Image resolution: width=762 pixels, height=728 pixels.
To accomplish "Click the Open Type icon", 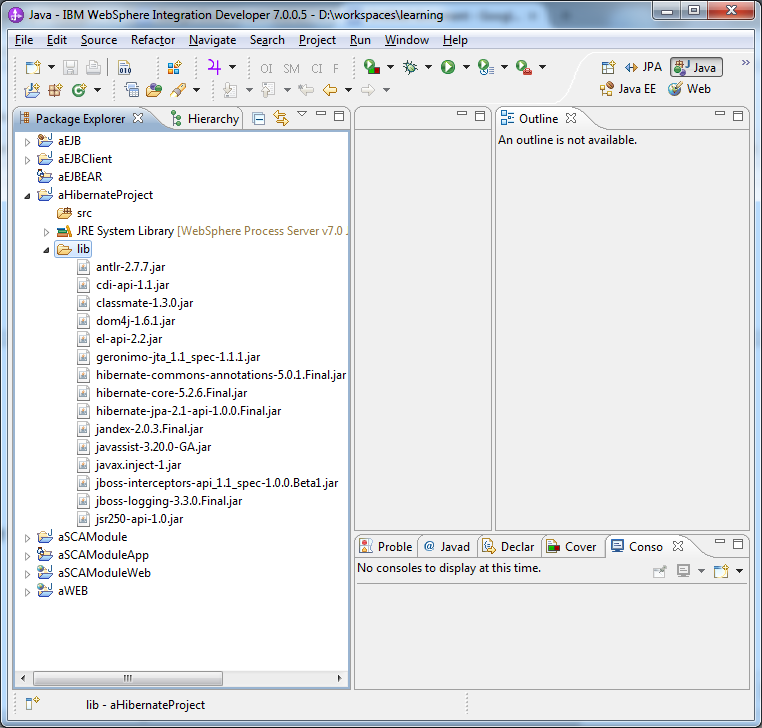I will [x=131, y=90].
